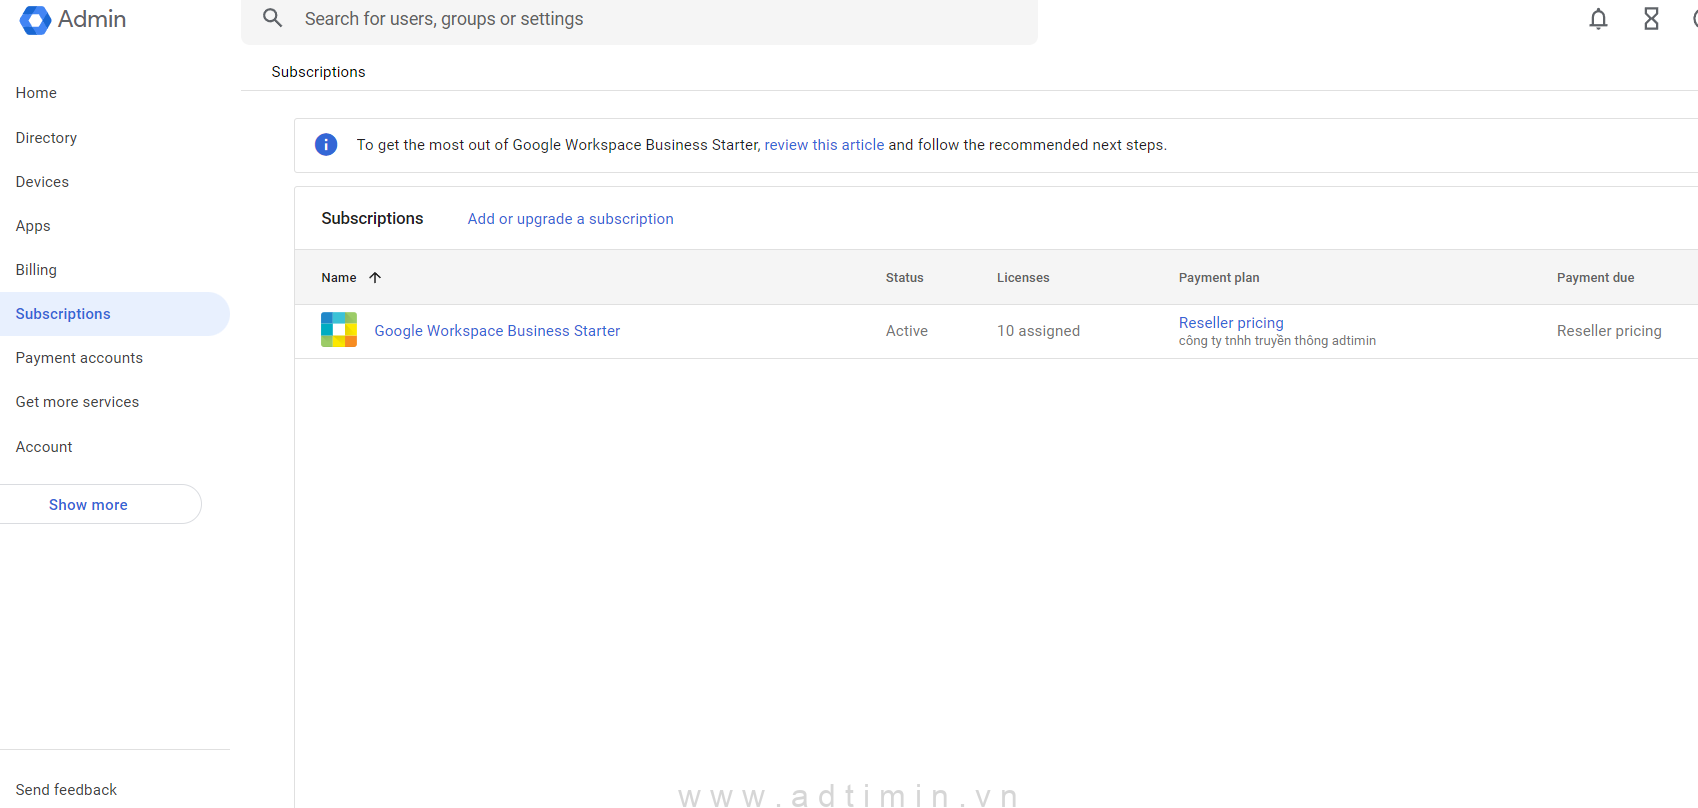This screenshot has width=1698, height=808.
Task: Click the Active status cell
Action: pos(907,331)
